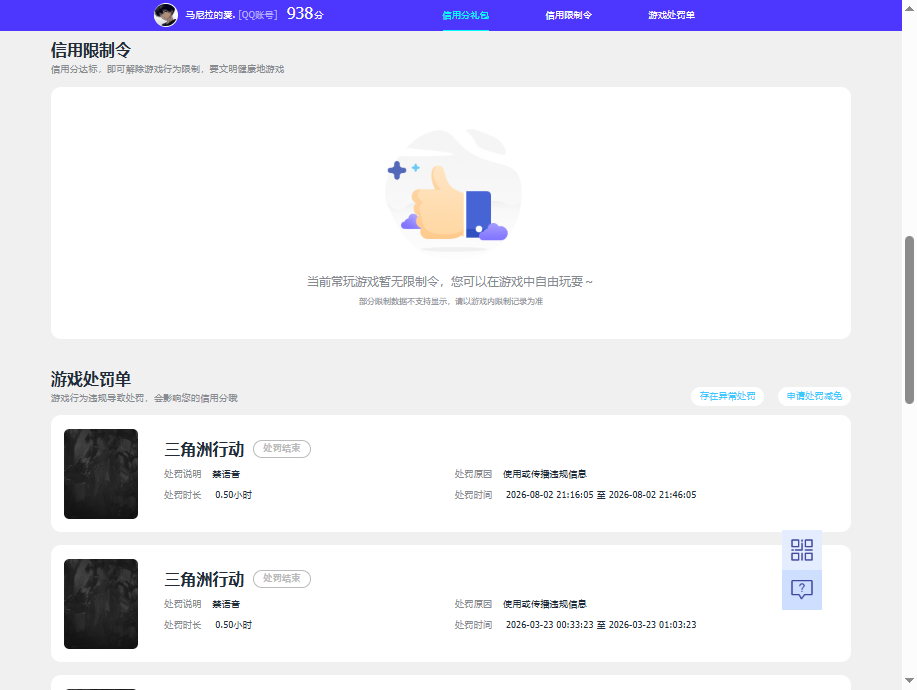Switch to the 游戏处罚单 tab

coord(671,15)
